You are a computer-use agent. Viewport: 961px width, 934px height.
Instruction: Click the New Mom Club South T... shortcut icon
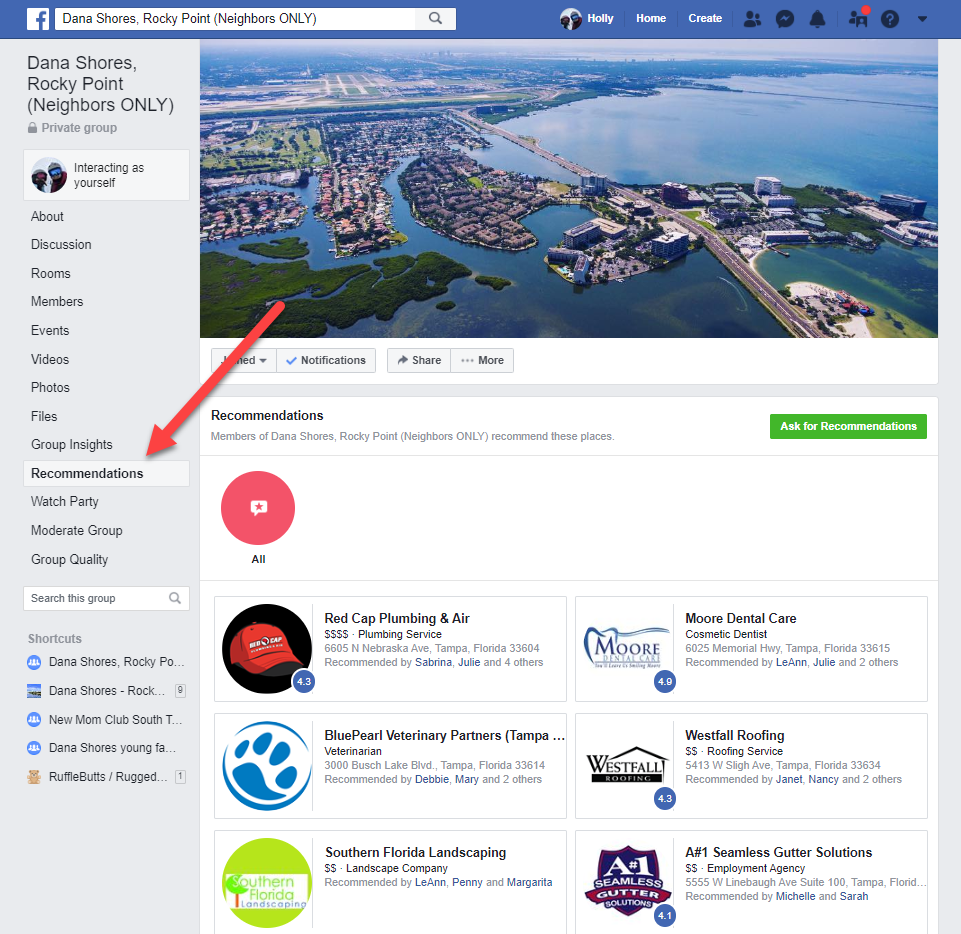[34, 719]
